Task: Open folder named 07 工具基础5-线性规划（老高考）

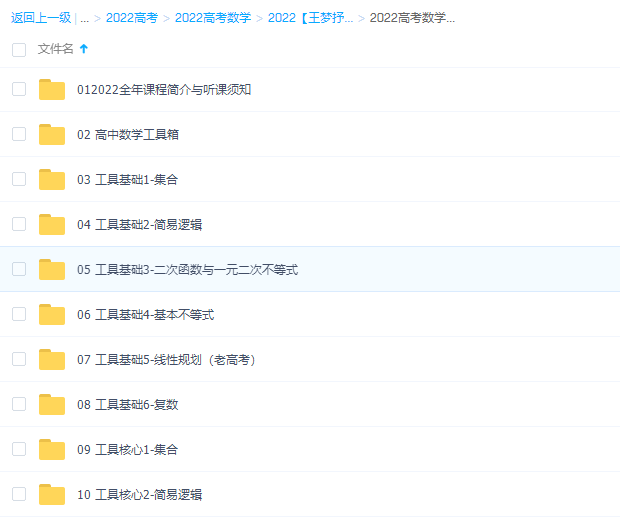Action: point(166,360)
